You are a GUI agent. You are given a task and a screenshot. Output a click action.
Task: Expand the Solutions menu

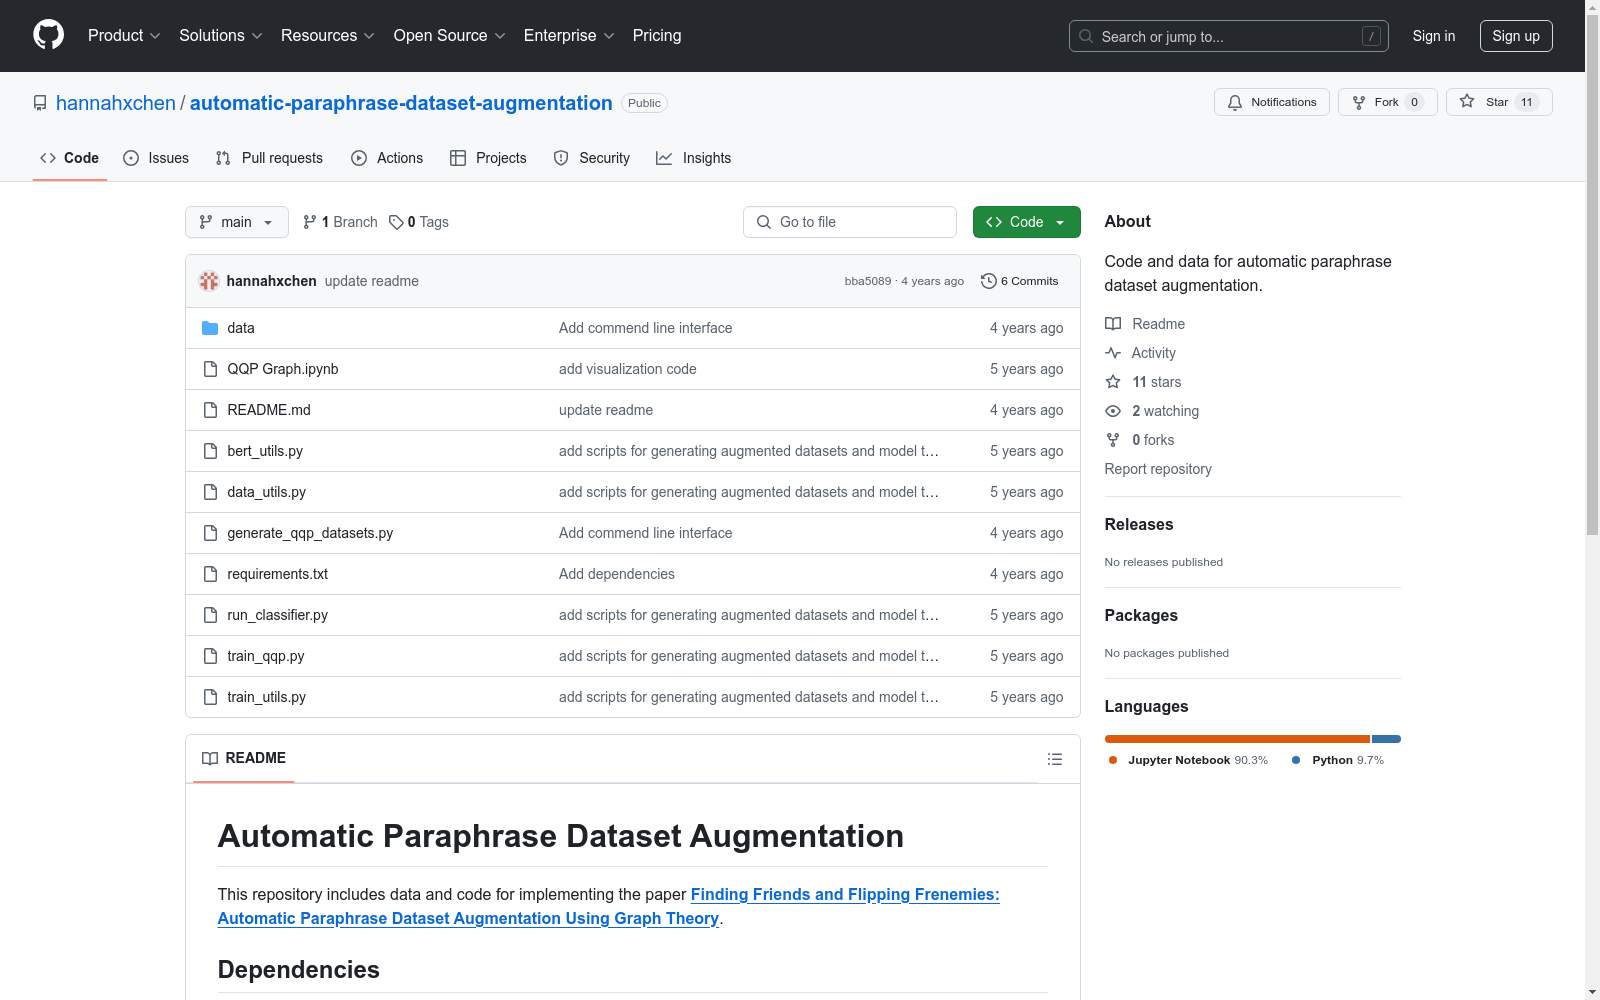coord(221,36)
